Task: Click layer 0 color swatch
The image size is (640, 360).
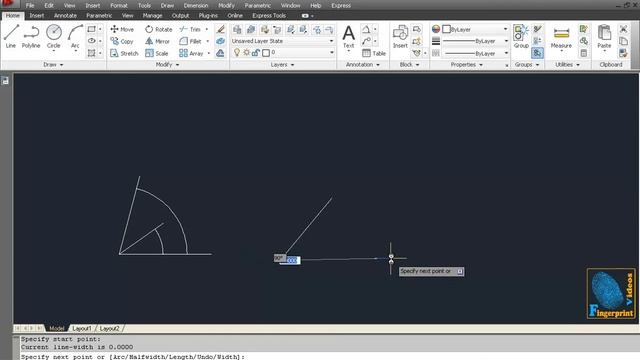Action: coord(266,53)
